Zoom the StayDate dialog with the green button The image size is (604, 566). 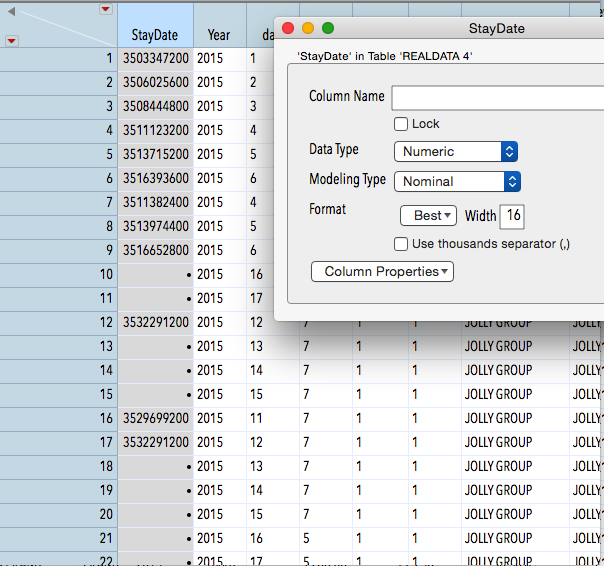pyautogui.click(x=328, y=28)
